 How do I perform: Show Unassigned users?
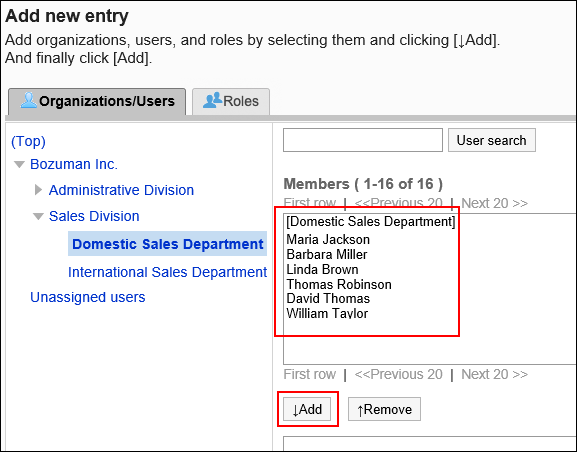pyautogui.click(x=88, y=297)
